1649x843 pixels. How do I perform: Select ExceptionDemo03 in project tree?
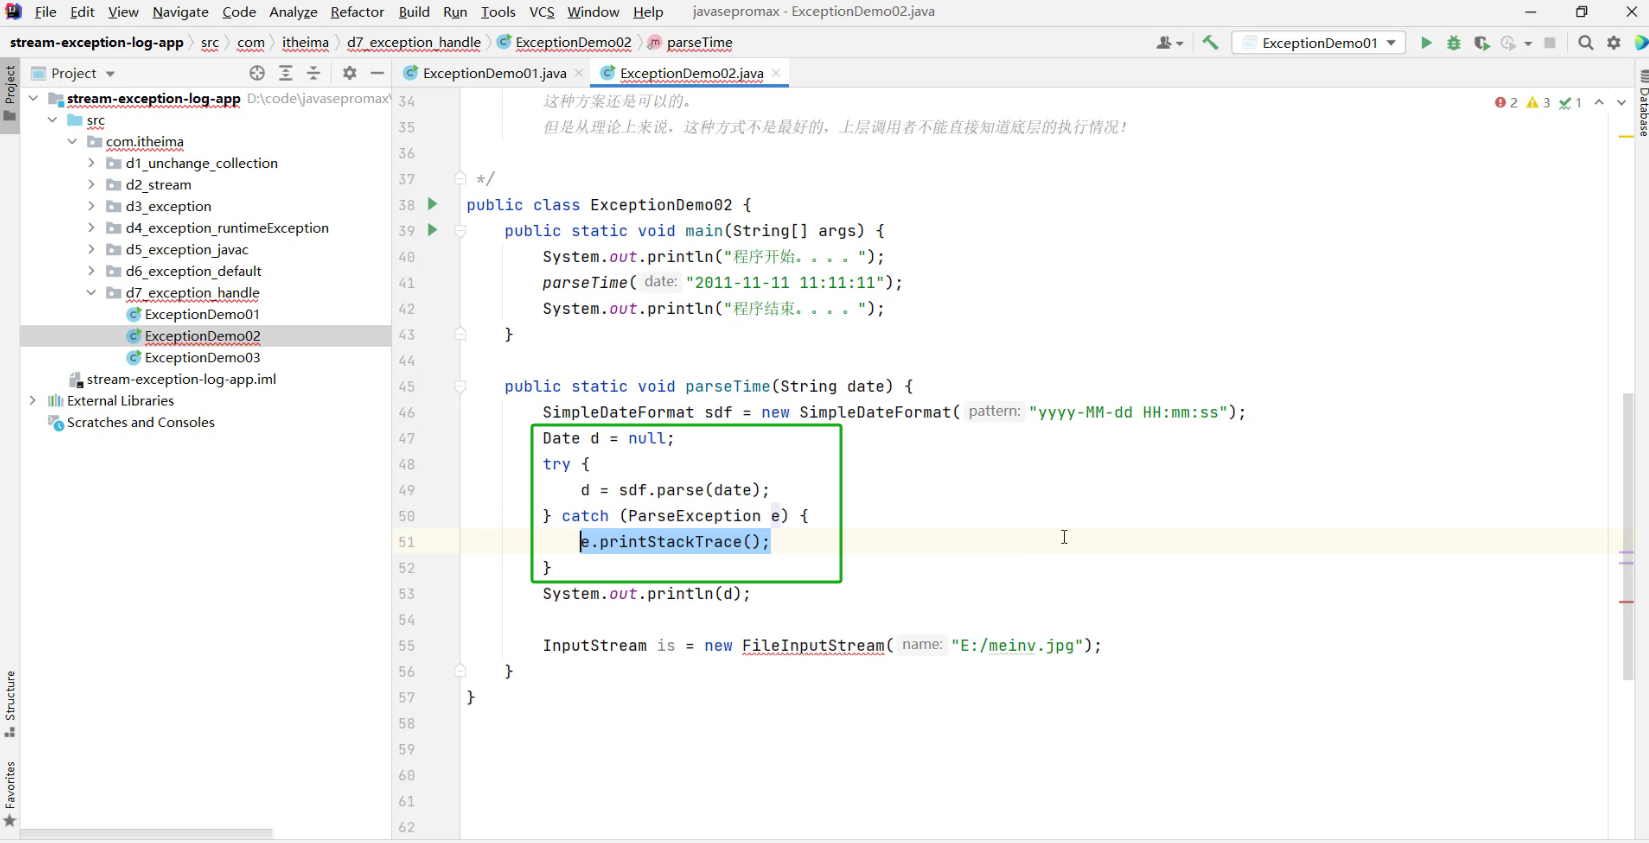click(202, 358)
